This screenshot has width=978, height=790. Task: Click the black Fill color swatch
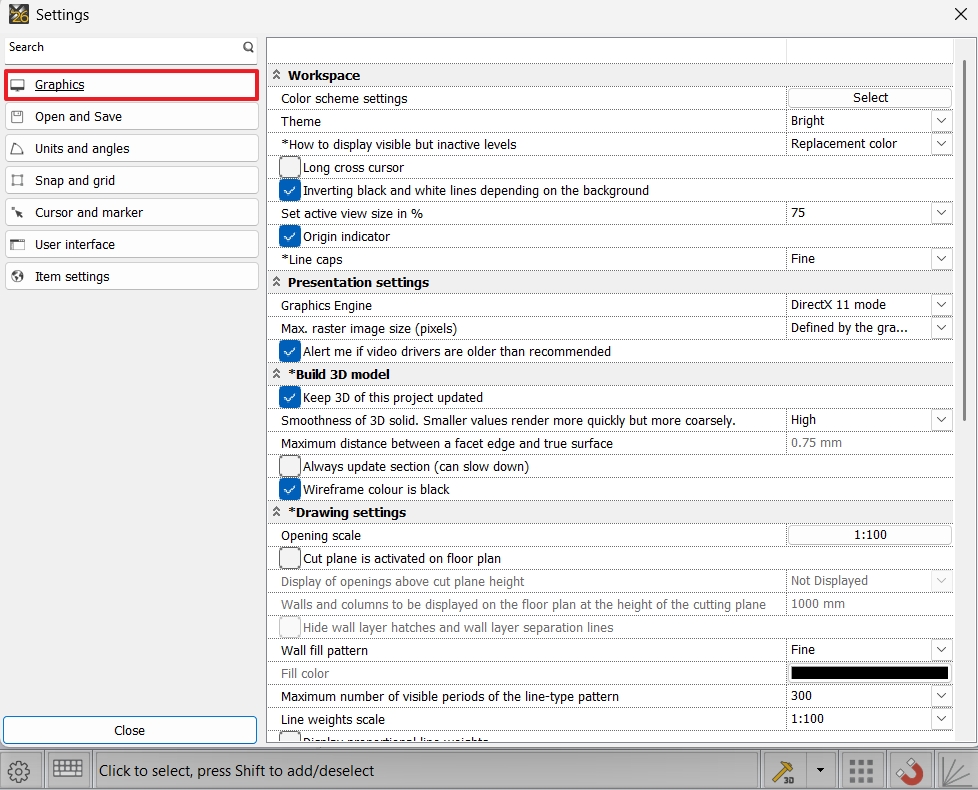click(x=869, y=674)
